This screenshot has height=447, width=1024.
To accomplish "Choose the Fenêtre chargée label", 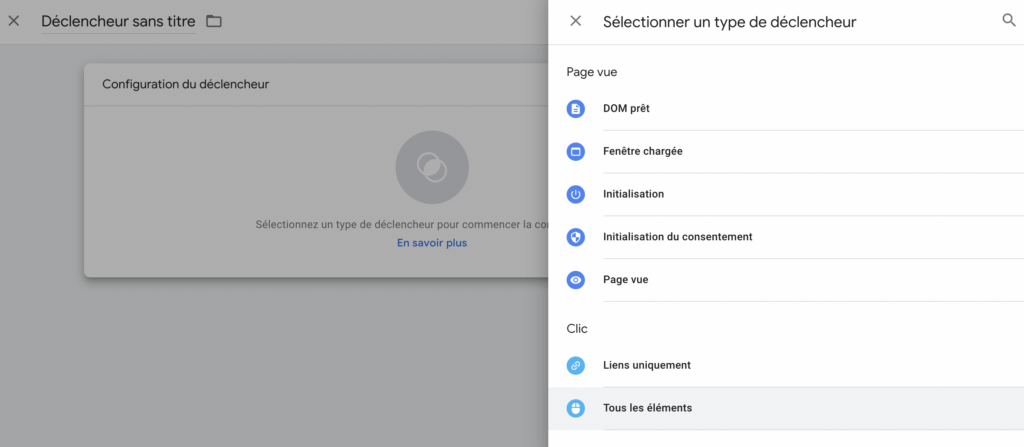I will (x=642, y=152).
